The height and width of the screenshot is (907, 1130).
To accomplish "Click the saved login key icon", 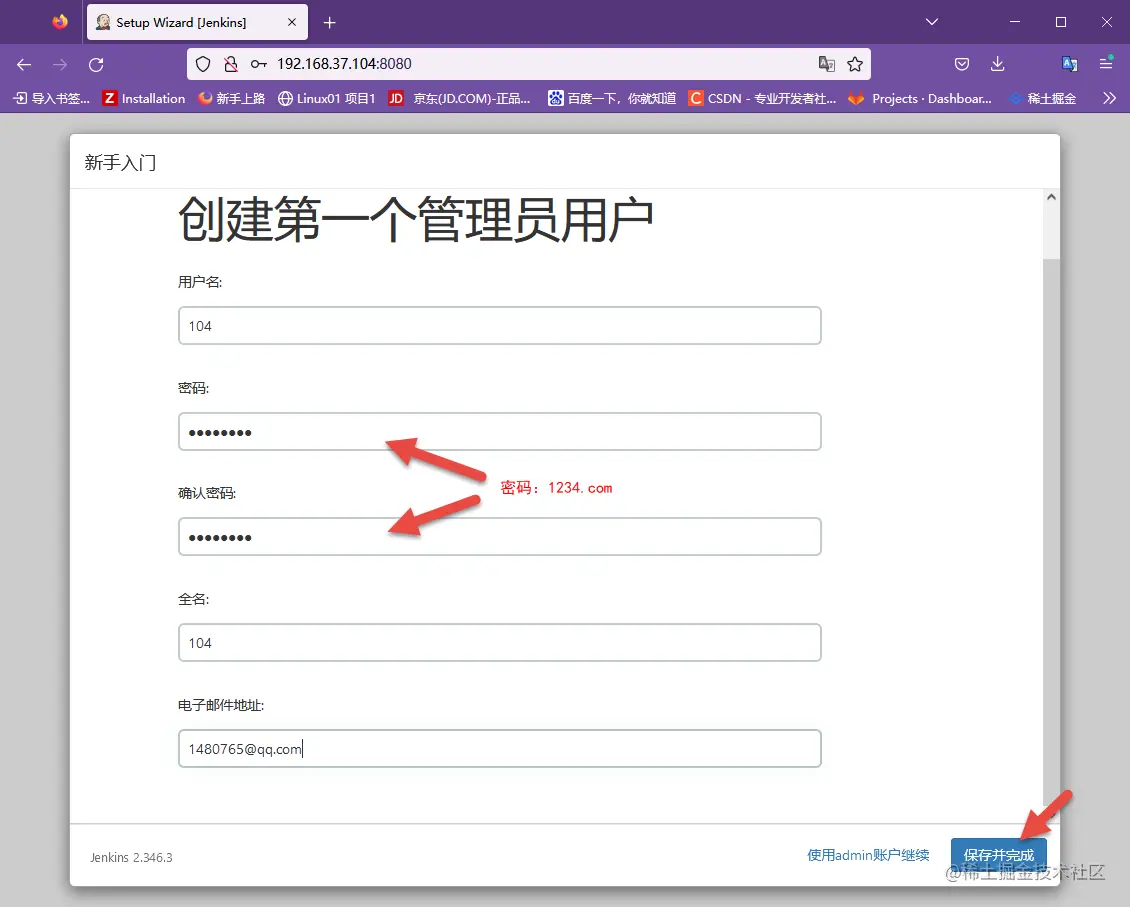I will click(258, 64).
